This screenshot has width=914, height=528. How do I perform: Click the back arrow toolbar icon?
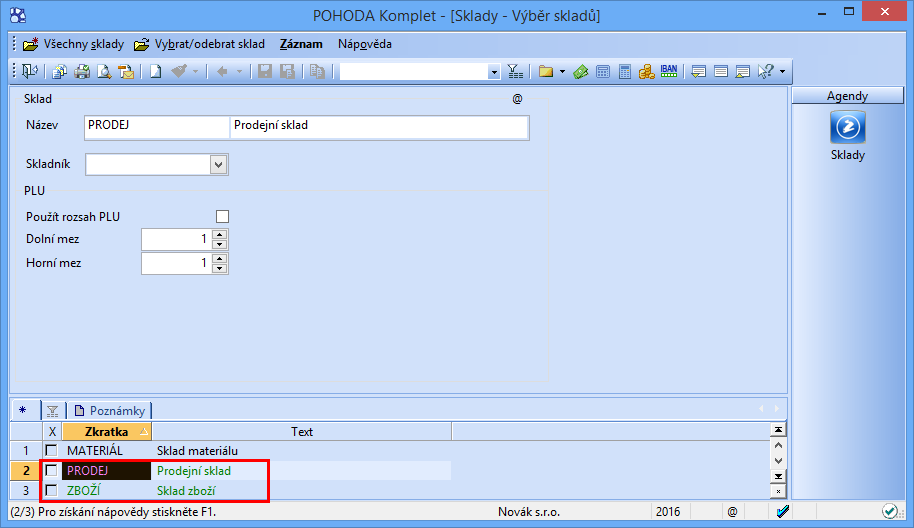[222, 72]
